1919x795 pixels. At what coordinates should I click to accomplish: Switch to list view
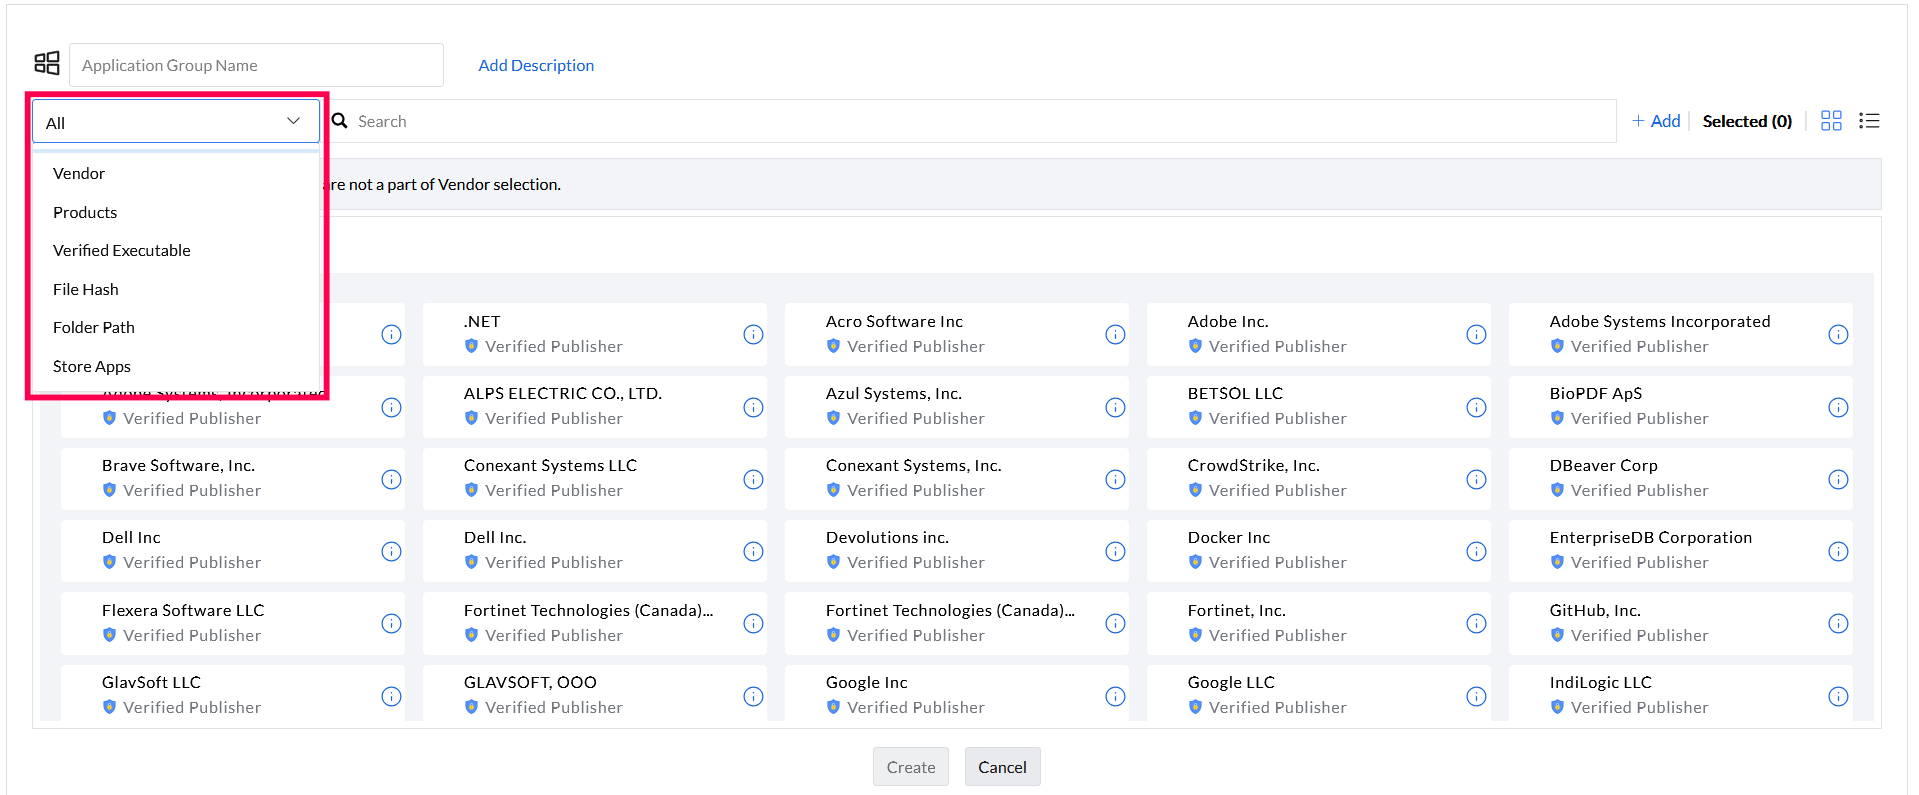1869,121
